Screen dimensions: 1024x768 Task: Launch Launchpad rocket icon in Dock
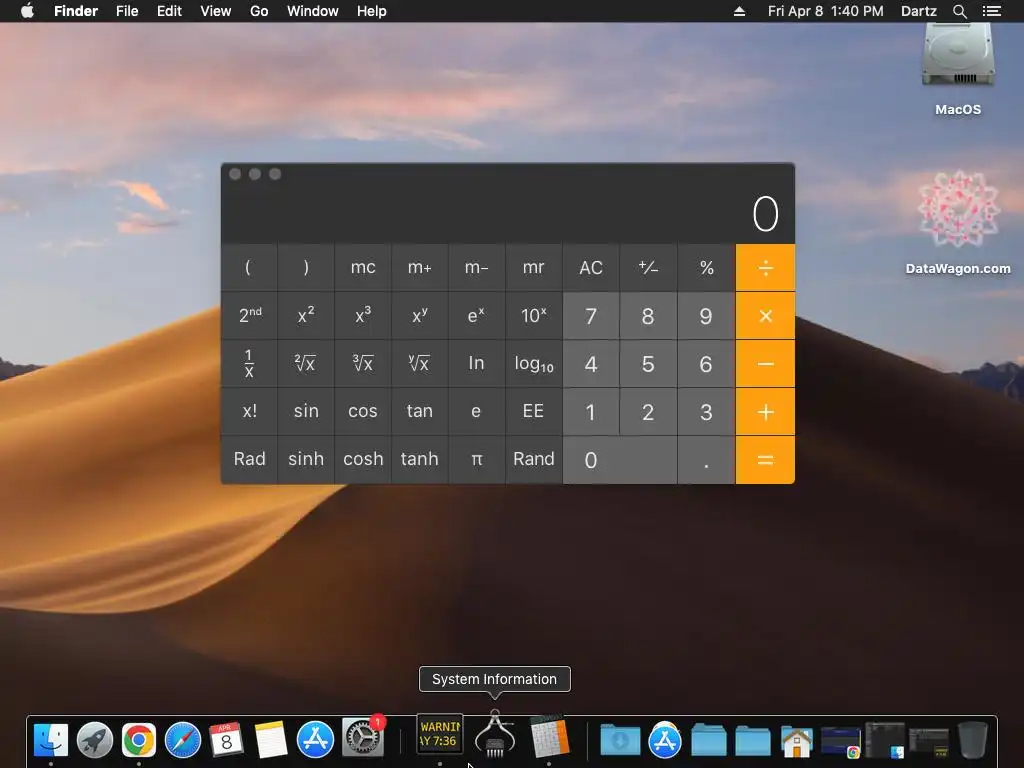(x=95, y=740)
